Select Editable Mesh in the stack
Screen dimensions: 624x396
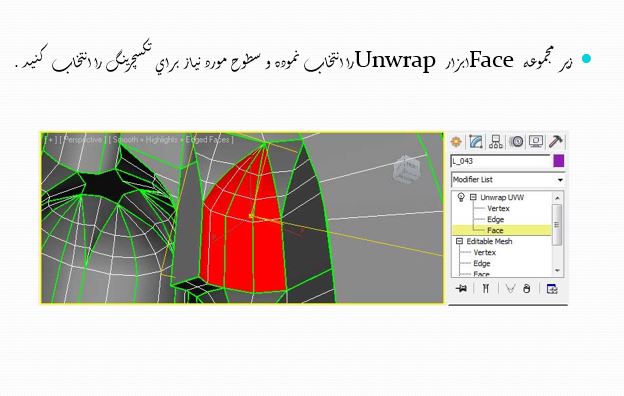(x=489, y=241)
